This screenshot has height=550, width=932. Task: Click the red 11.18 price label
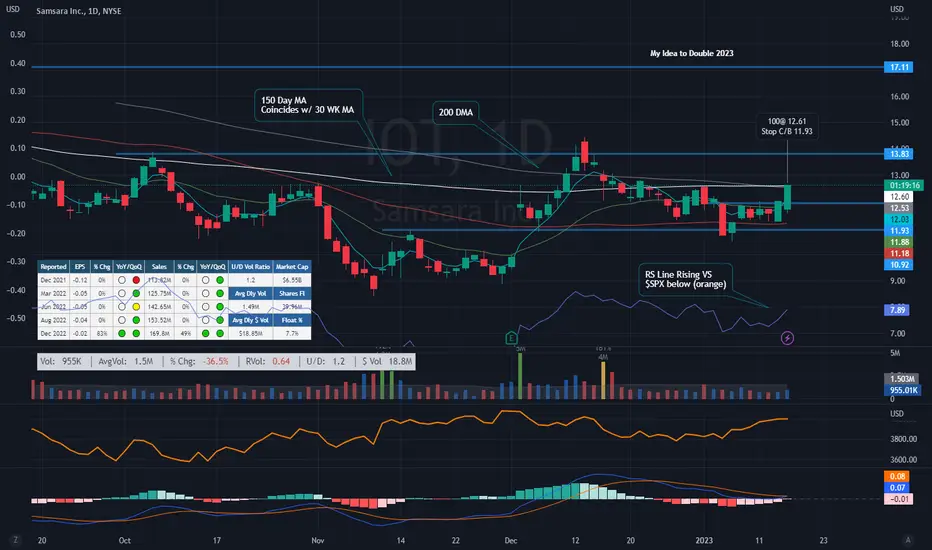pyautogui.click(x=899, y=253)
